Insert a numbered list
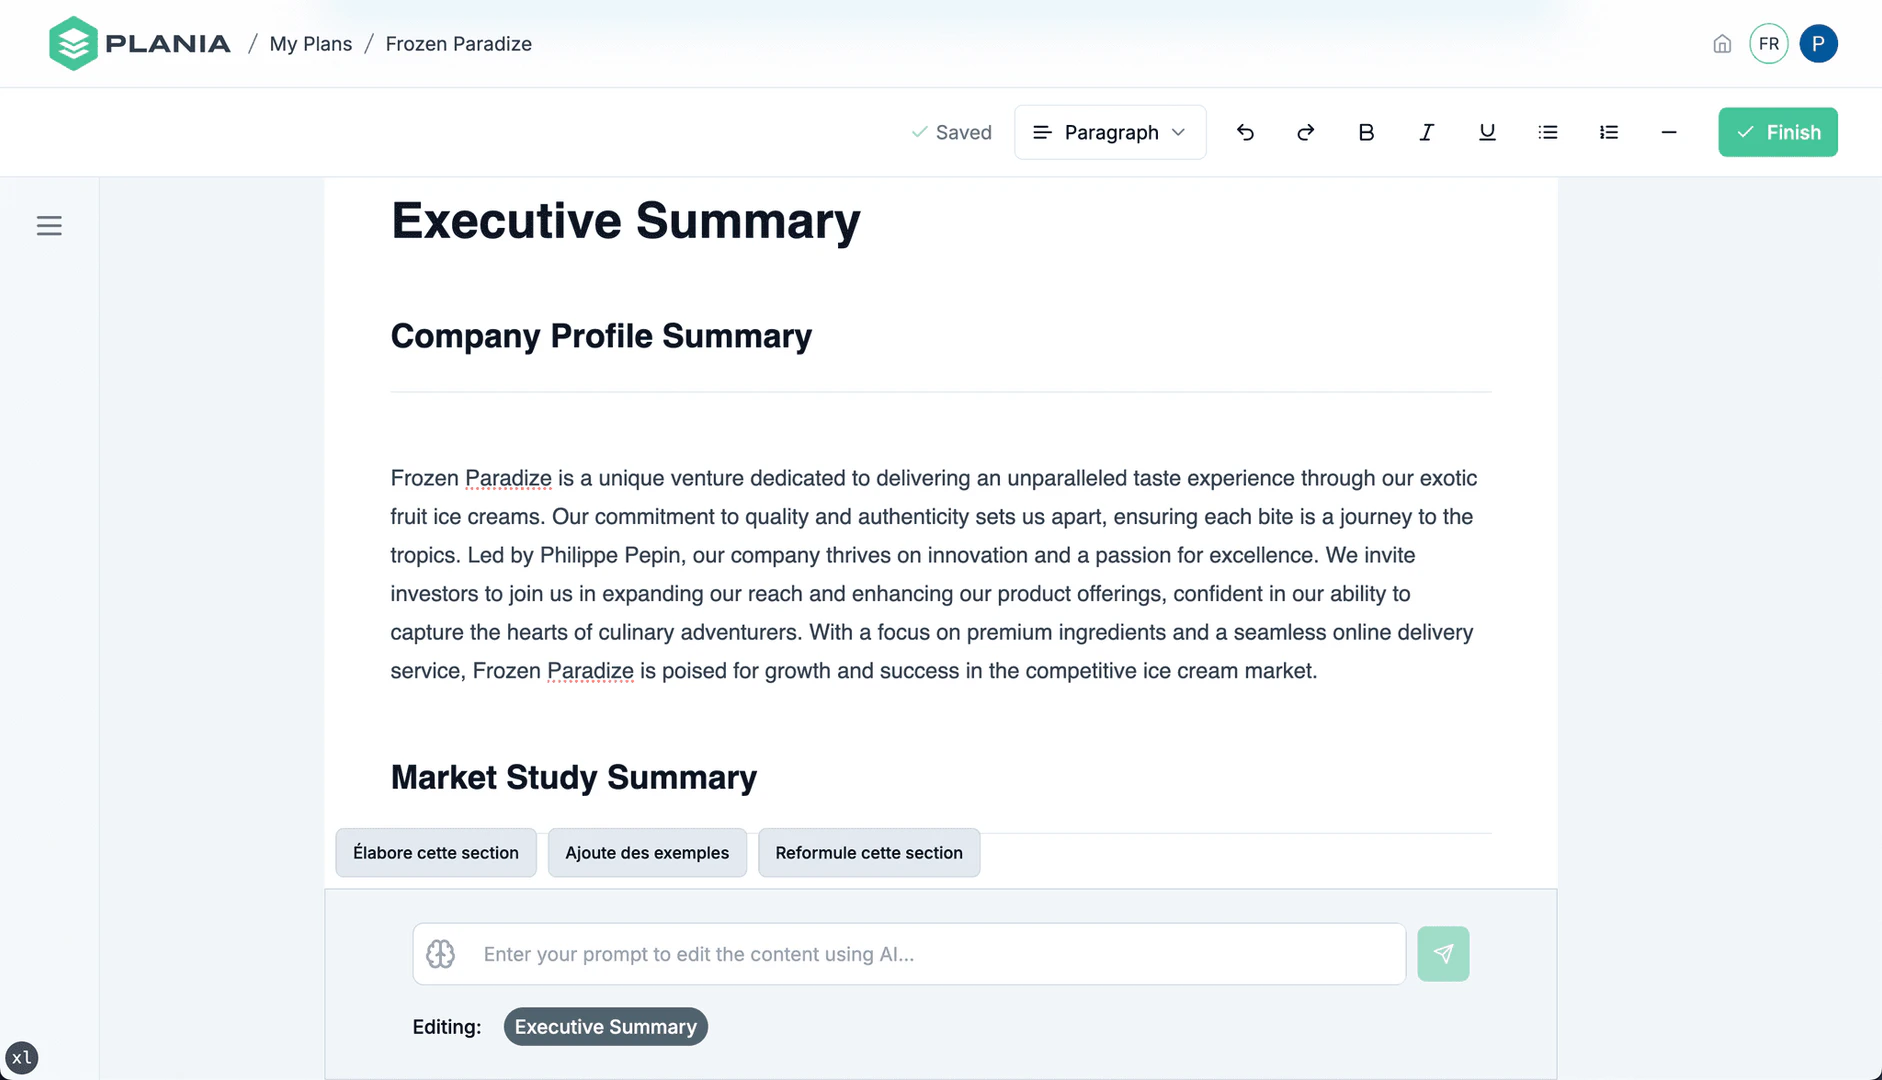The height and width of the screenshot is (1080, 1882). [1608, 131]
